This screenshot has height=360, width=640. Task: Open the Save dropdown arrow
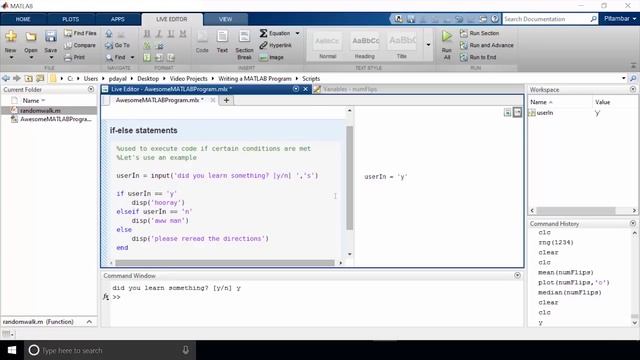51,58
